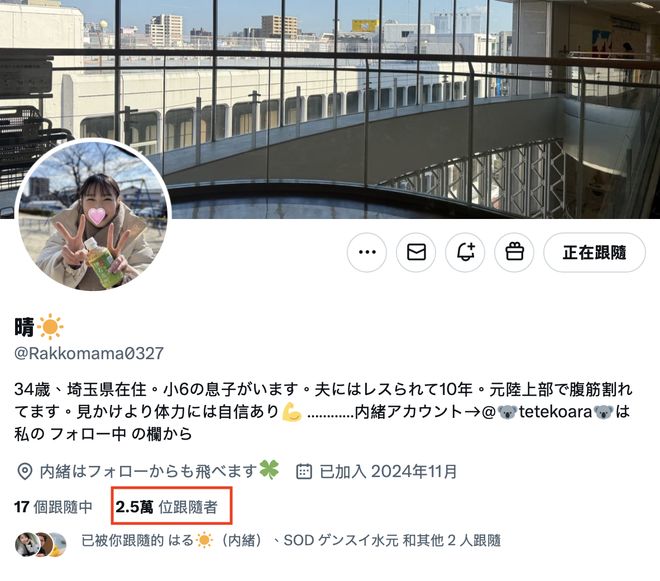The image size is (660, 581).
Task: Click 和其他 2 人跟隨 text
Action: pyautogui.click(x=452, y=540)
